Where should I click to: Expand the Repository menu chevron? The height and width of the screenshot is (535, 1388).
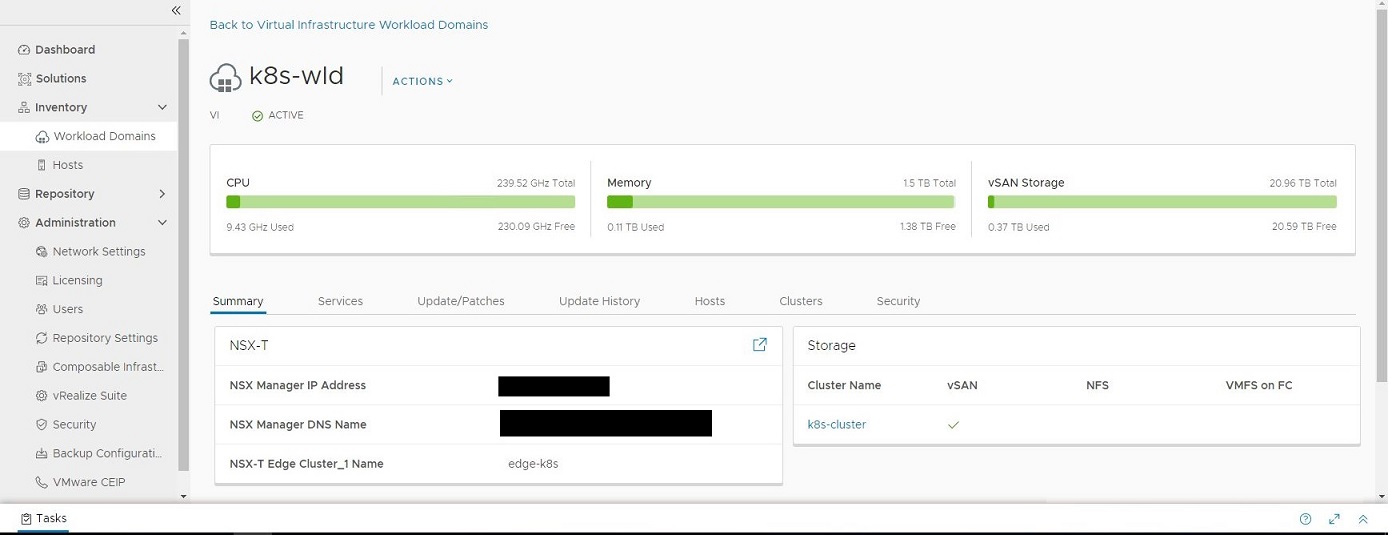point(162,194)
